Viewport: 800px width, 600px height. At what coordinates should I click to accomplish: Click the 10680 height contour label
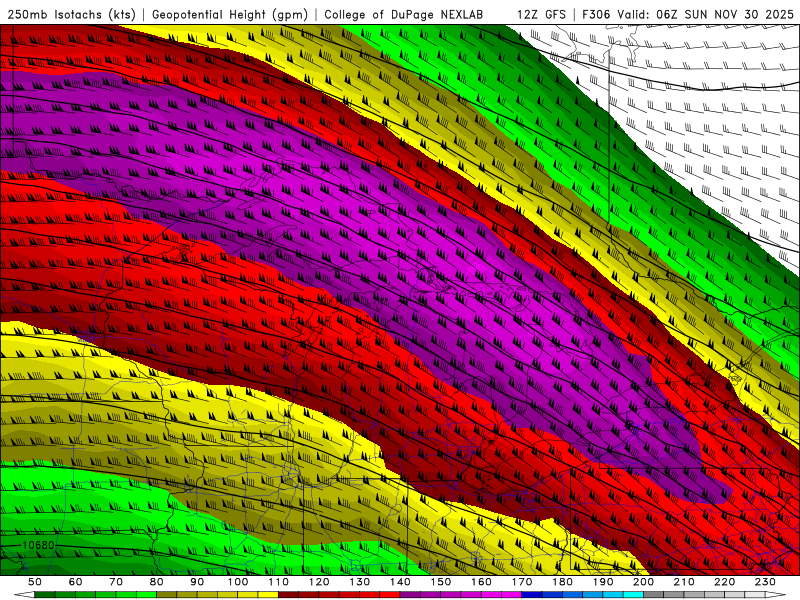click(38, 545)
